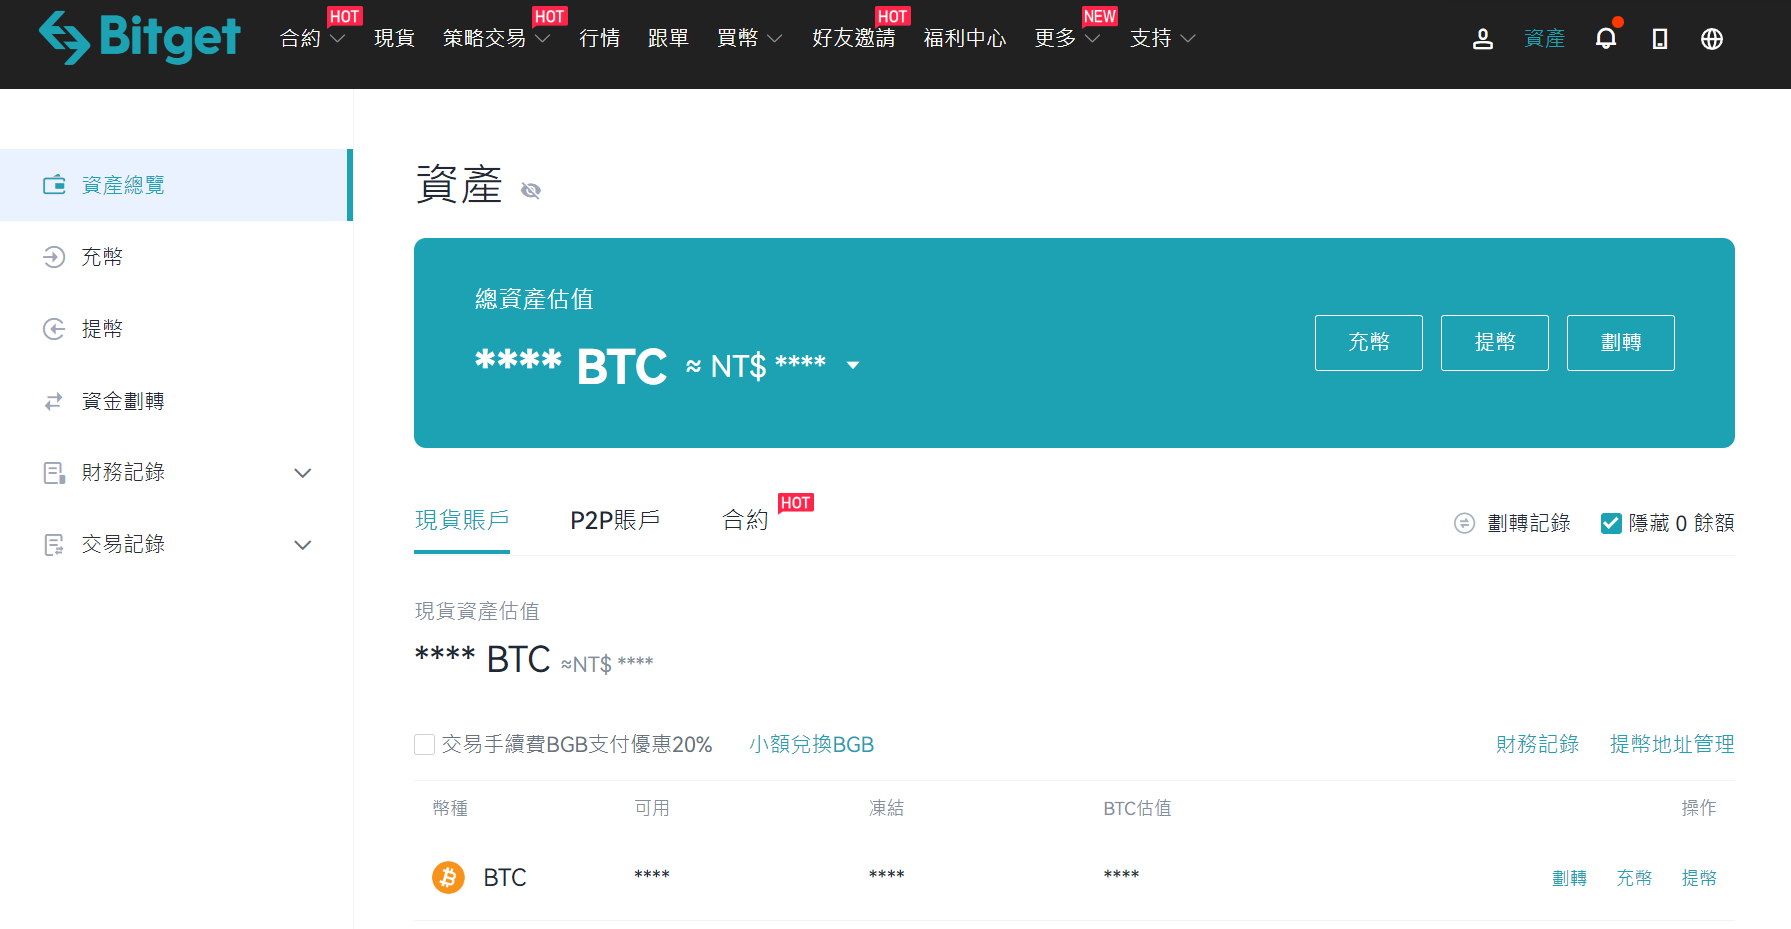Switch to the 合約 account tab

(x=745, y=520)
